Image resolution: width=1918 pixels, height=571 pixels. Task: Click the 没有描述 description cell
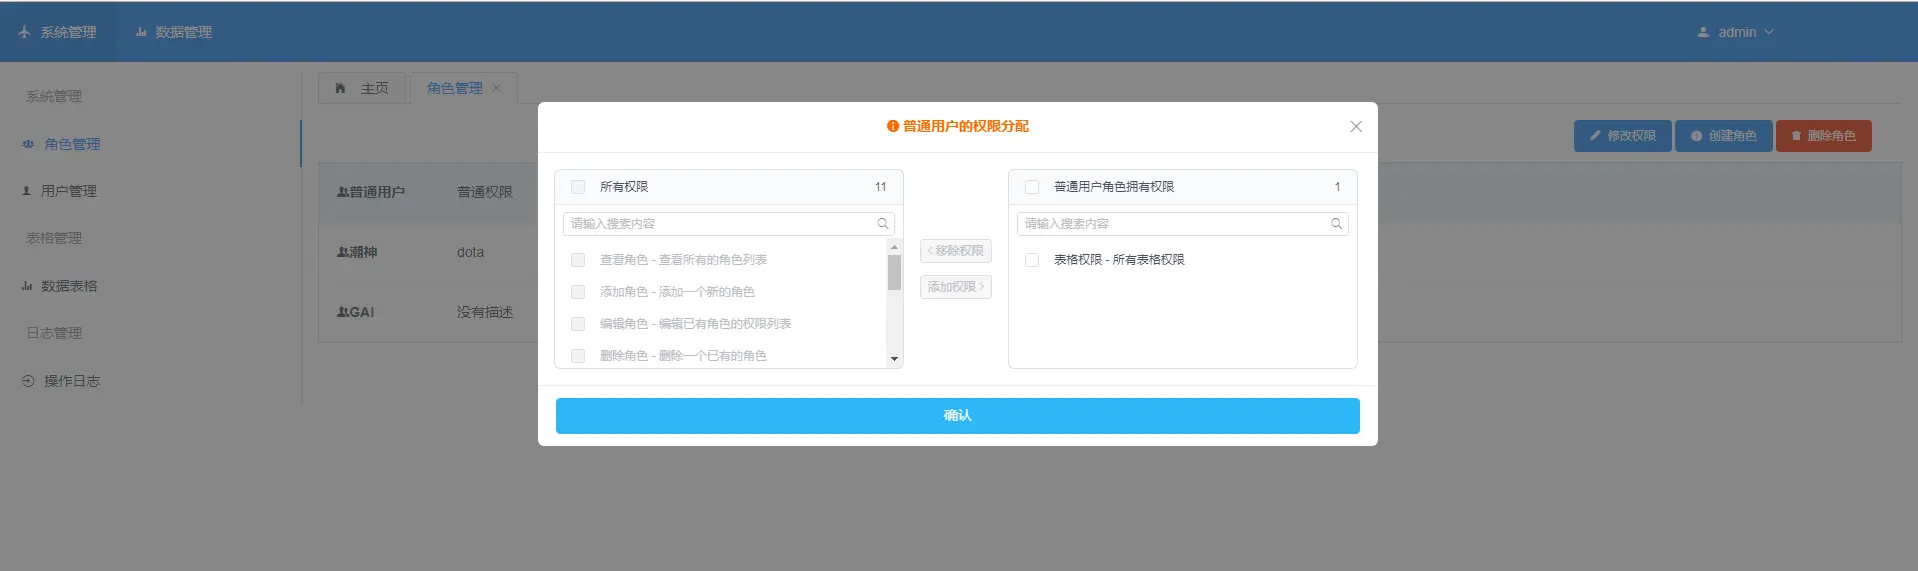pyautogui.click(x=485, y=312)
